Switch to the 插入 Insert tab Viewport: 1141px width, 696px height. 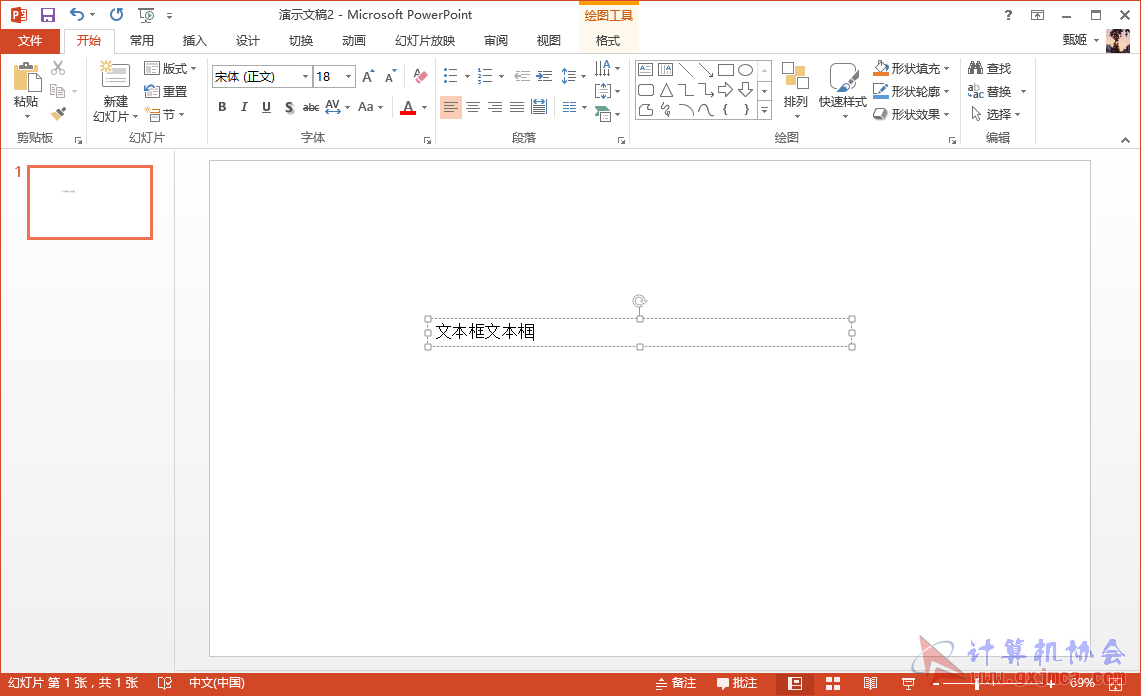194,41
